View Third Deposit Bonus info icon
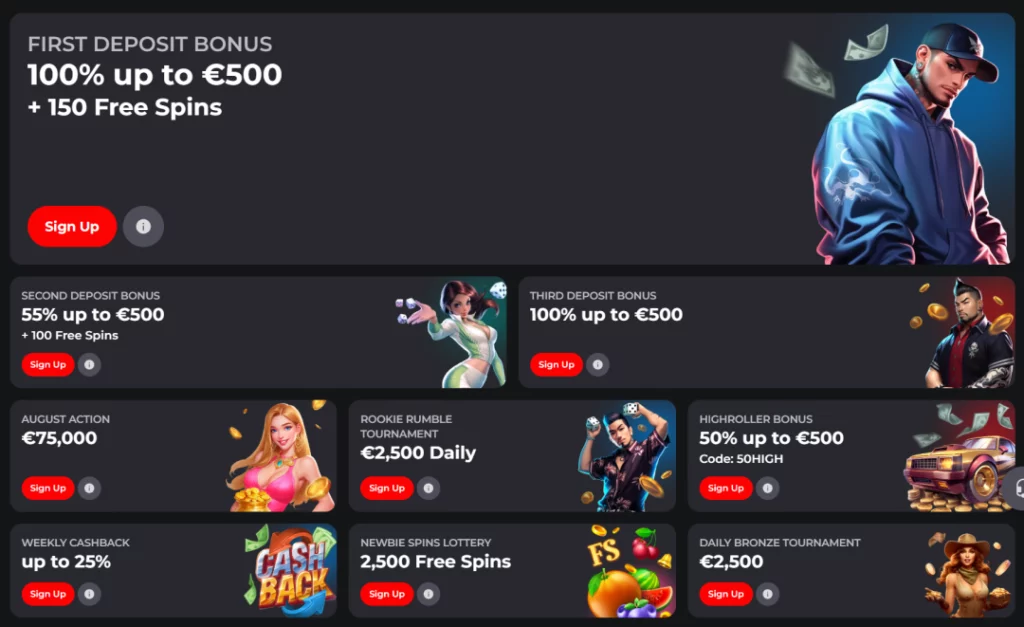 [x=598, y=364]
